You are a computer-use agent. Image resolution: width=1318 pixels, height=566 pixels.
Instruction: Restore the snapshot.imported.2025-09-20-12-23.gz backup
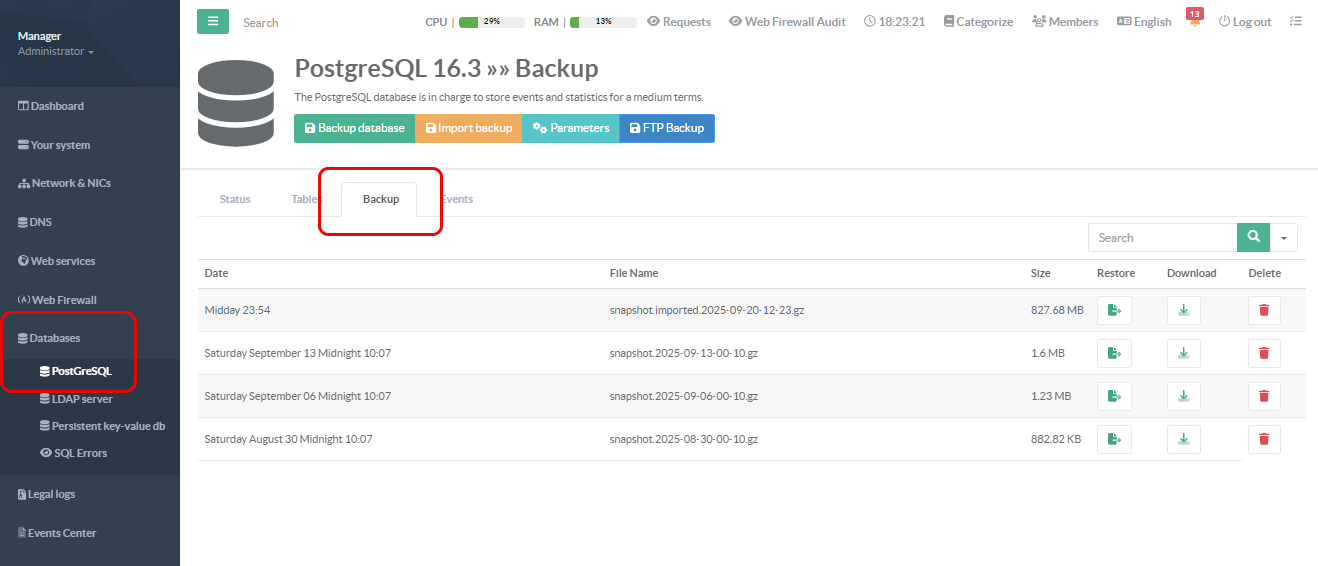(x=1114, y=311)
